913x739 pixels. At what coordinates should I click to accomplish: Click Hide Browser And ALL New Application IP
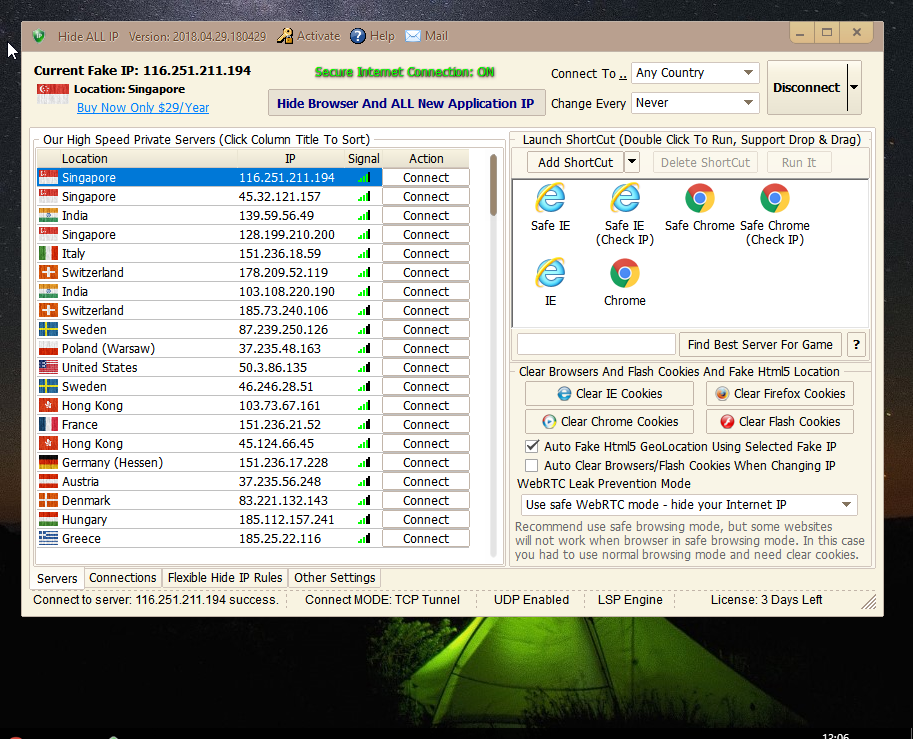point(406,103)
